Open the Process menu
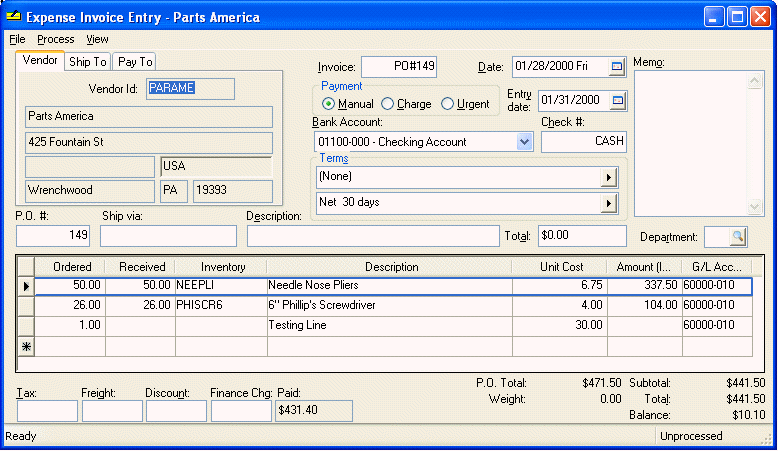Viewport: 778px width, 451px height. [x=56, y=39]
